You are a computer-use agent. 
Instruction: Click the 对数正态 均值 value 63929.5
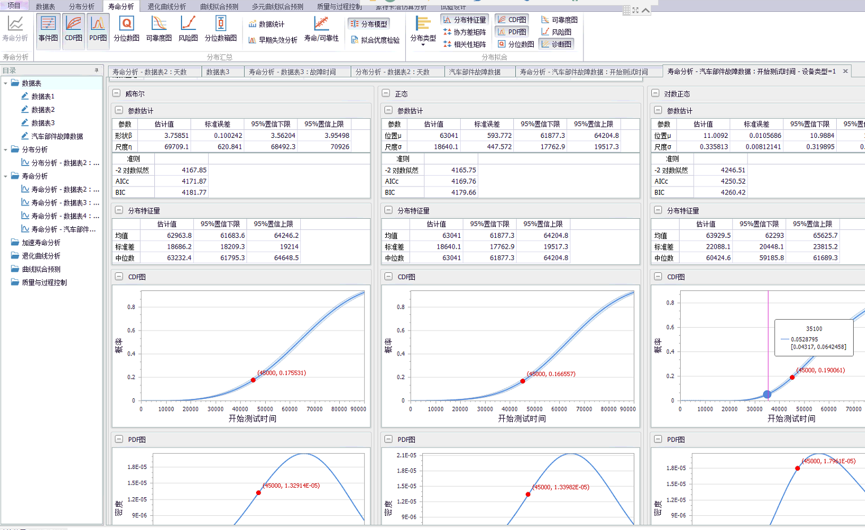[x=717, y=235]
